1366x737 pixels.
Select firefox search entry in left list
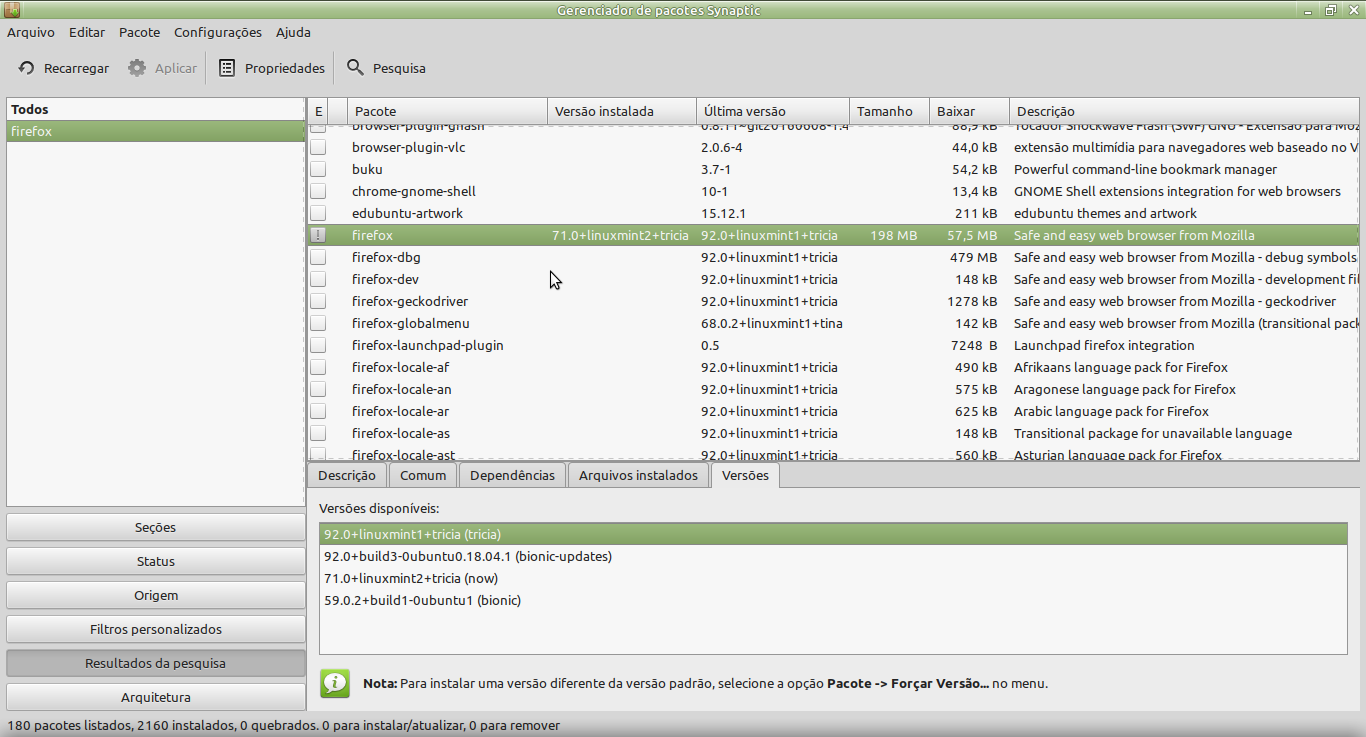[156, 131]
